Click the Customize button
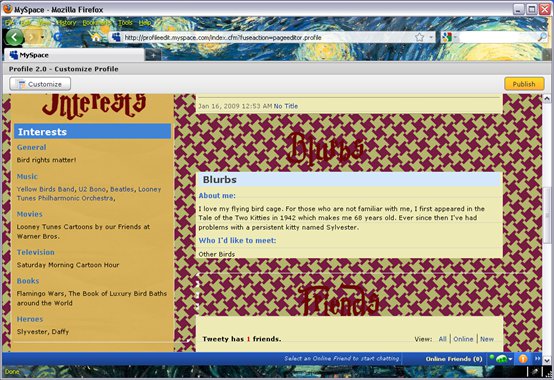The height and width of the screenshot is (380, 554). (x=40, y=84)
